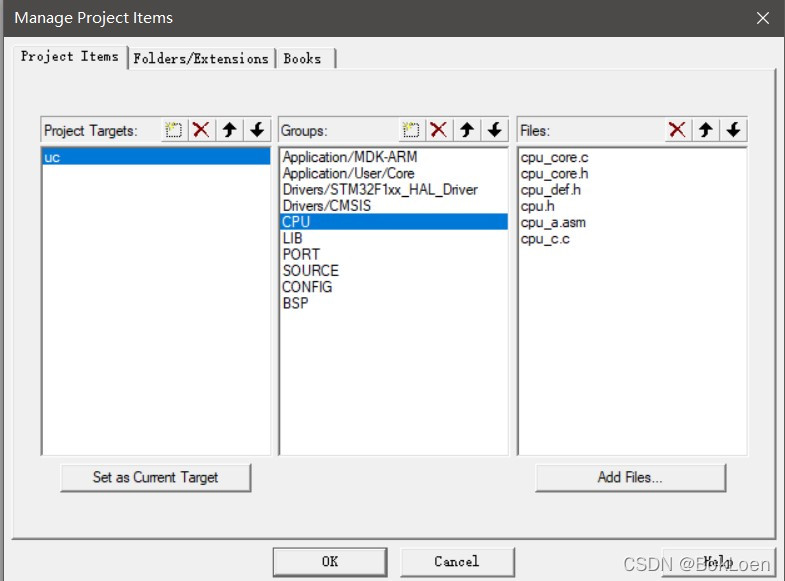Click the Add Files button
Image resolution: width=785 pixels, height=581 pixels.
pos(630,478)
